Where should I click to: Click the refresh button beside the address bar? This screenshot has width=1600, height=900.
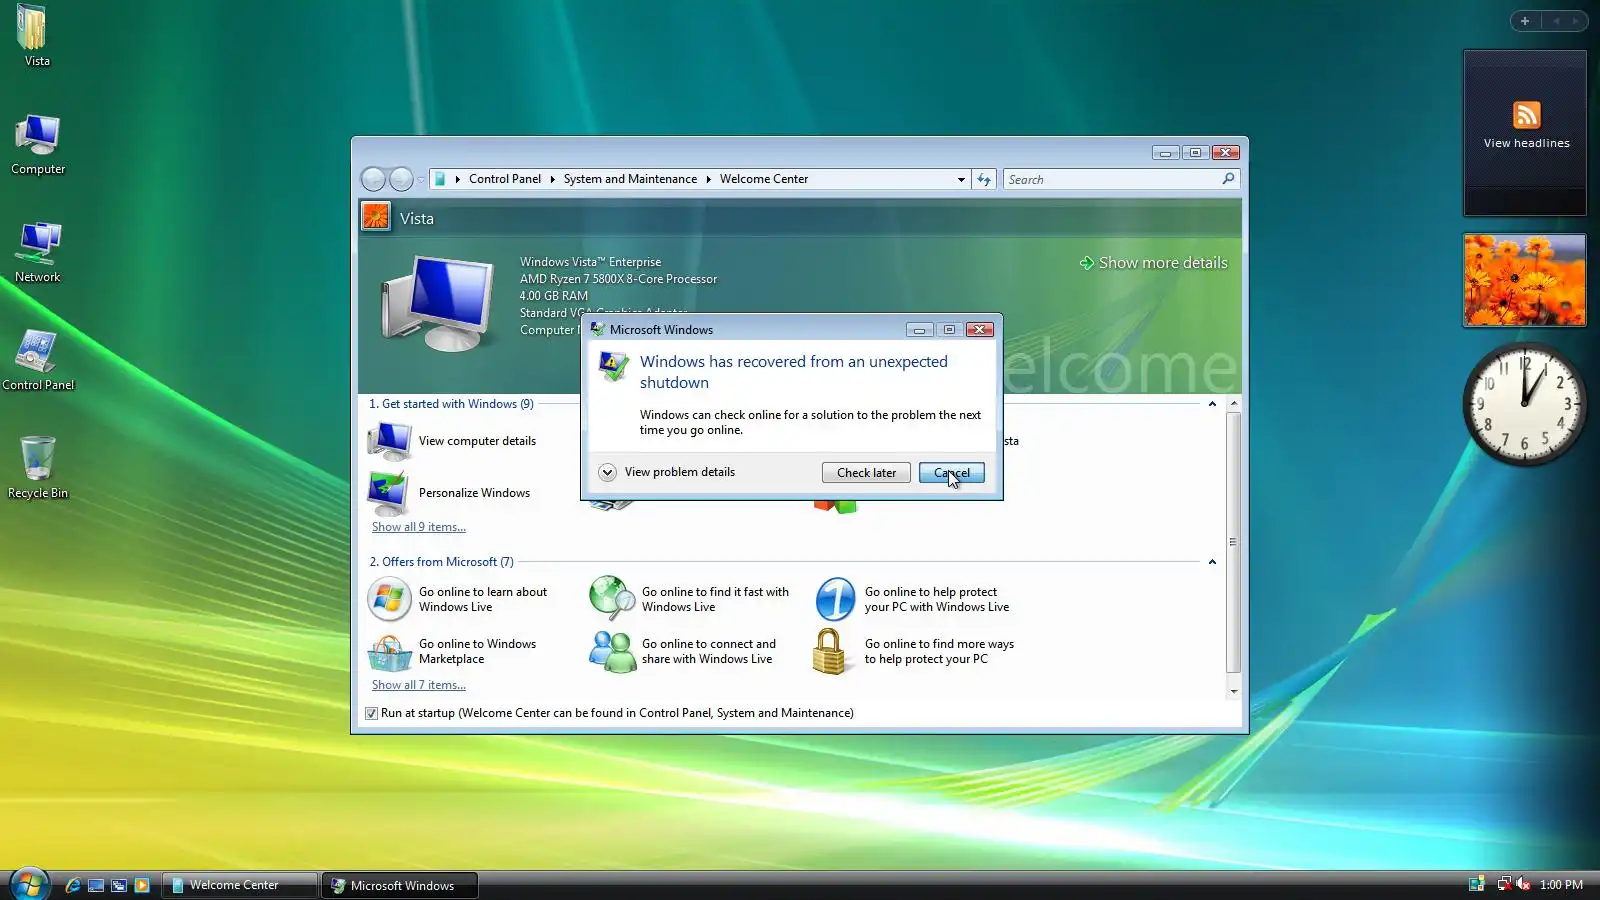pyautogui.click(x=984, y=179)
